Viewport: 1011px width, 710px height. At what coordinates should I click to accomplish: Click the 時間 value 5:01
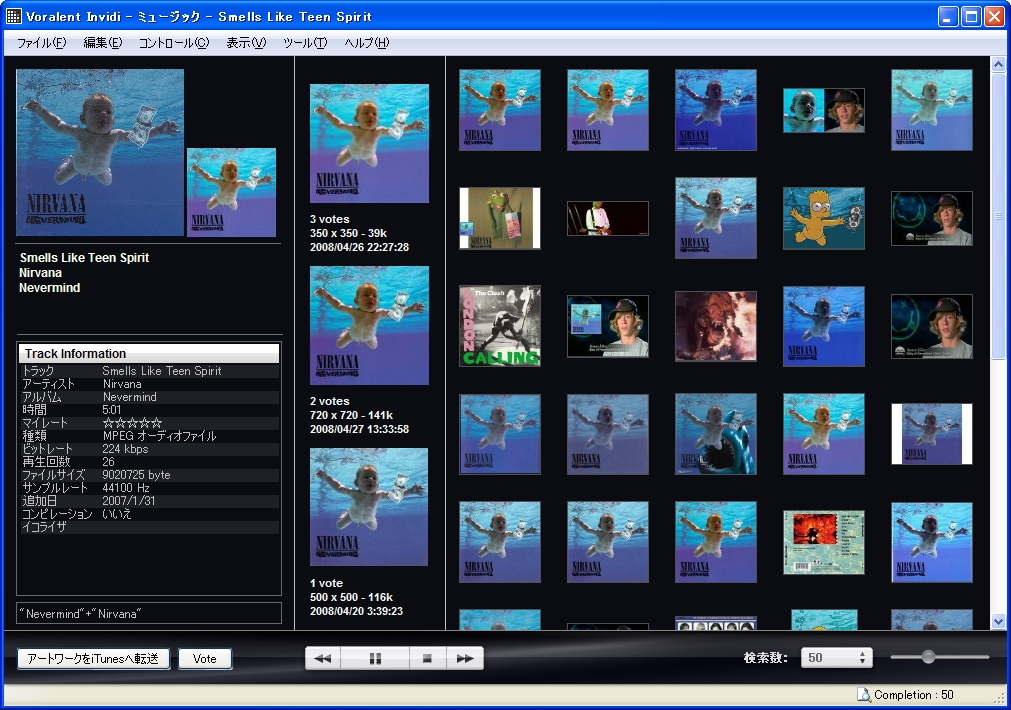(112, 409)
